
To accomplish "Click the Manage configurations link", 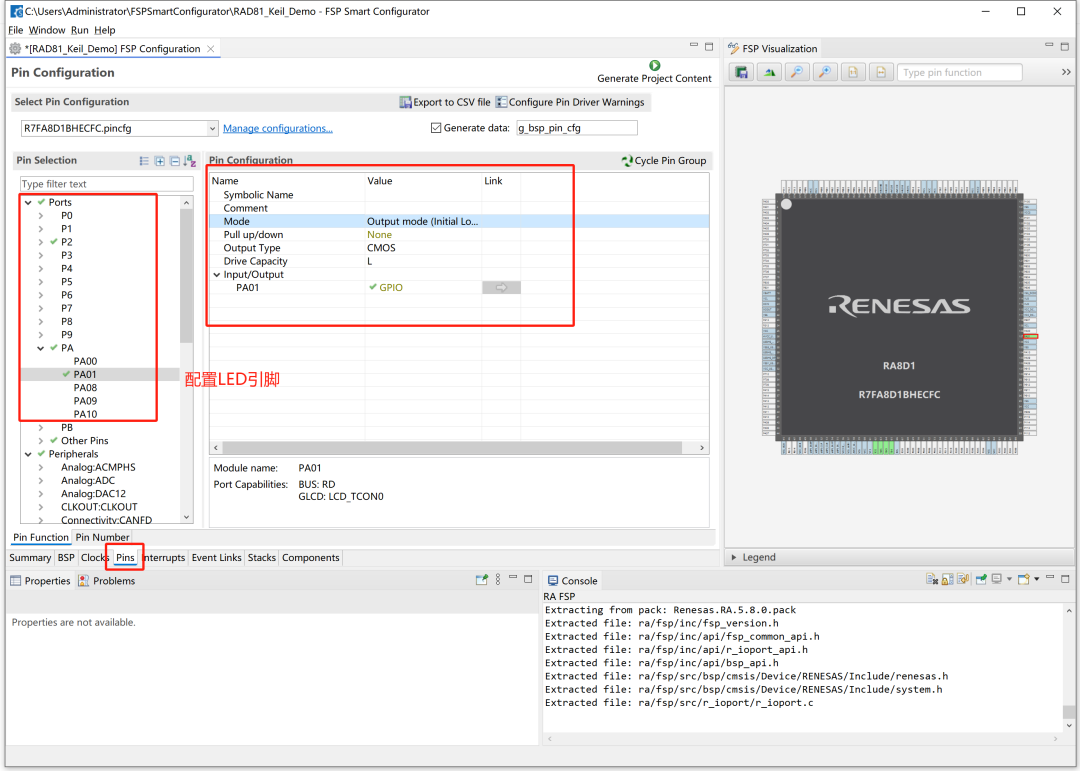I will (277, 128).
